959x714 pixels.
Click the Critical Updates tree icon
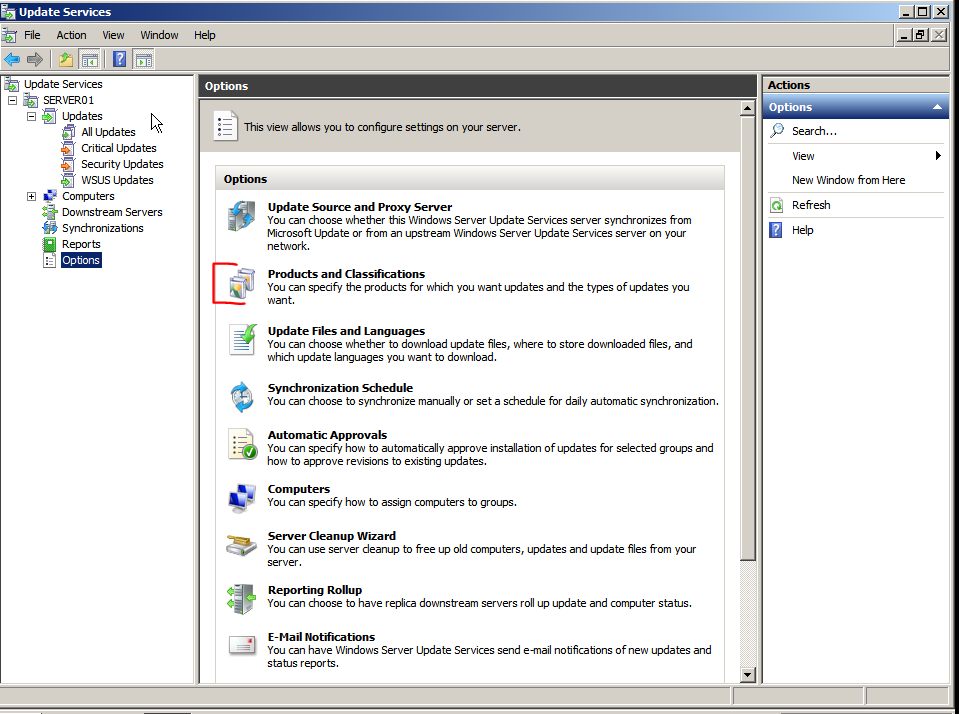tap(68, 148)
